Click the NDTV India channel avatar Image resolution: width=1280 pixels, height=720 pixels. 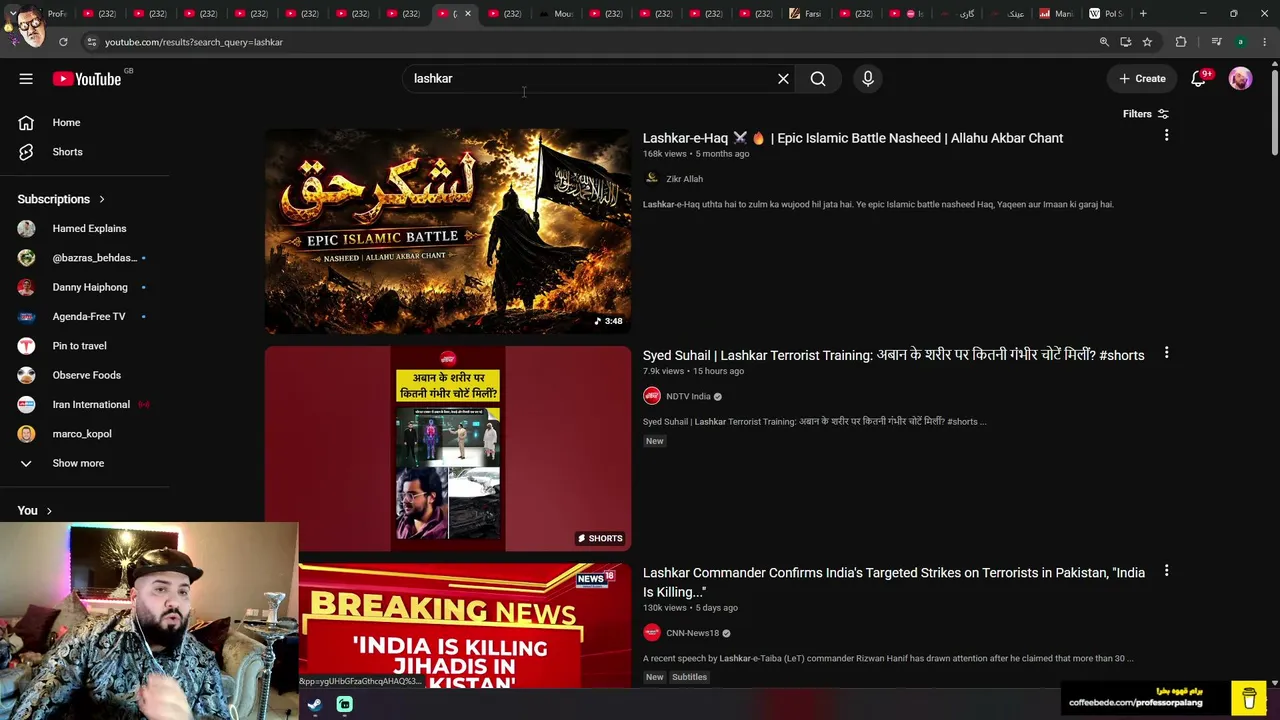click(x=652, y=396)
